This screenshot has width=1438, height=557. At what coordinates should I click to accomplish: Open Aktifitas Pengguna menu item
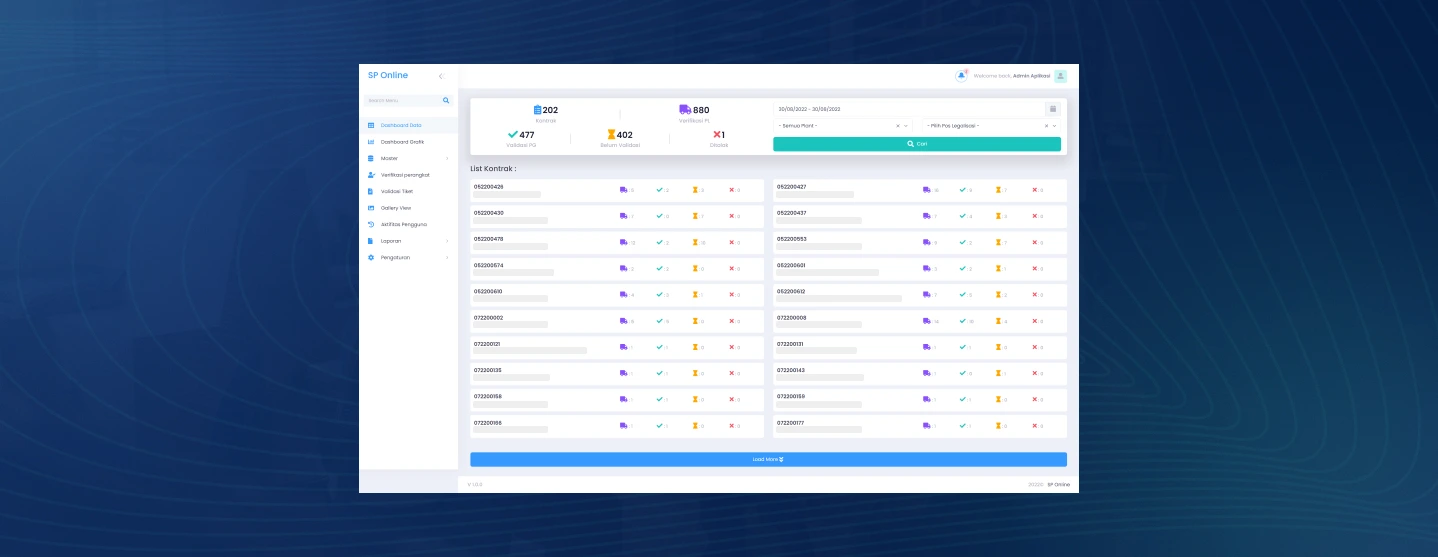408,224
